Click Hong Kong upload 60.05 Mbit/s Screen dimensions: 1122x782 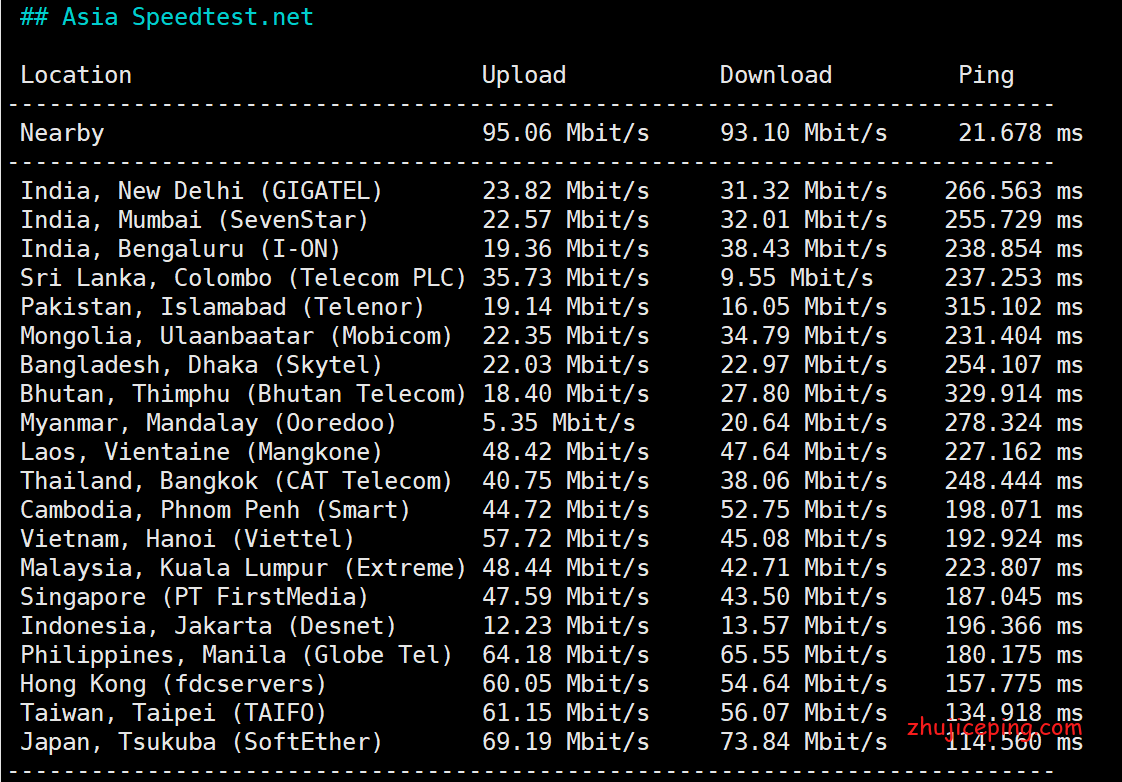click(565, 683)
